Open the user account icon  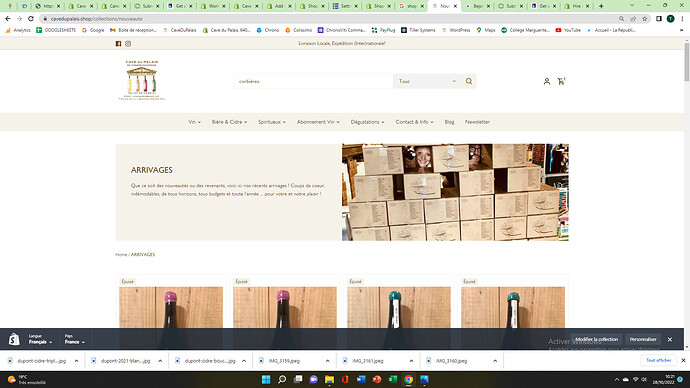(x=547, y=81)
